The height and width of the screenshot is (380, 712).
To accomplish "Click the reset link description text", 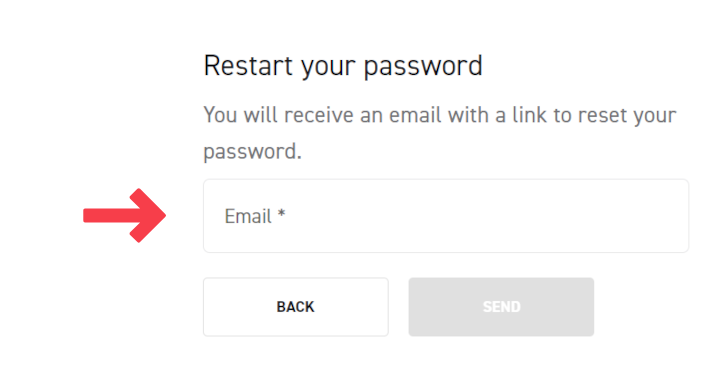I will pos(440,133).
